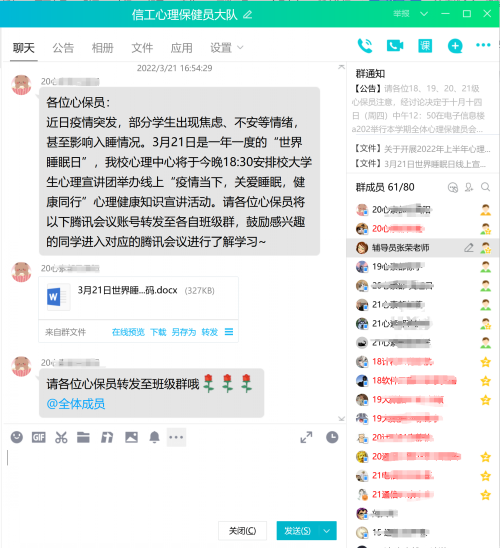Image resolution: width=500 pixels, height=548 pixels.
Task: Open message history clock icon
Action: [332, 437]
